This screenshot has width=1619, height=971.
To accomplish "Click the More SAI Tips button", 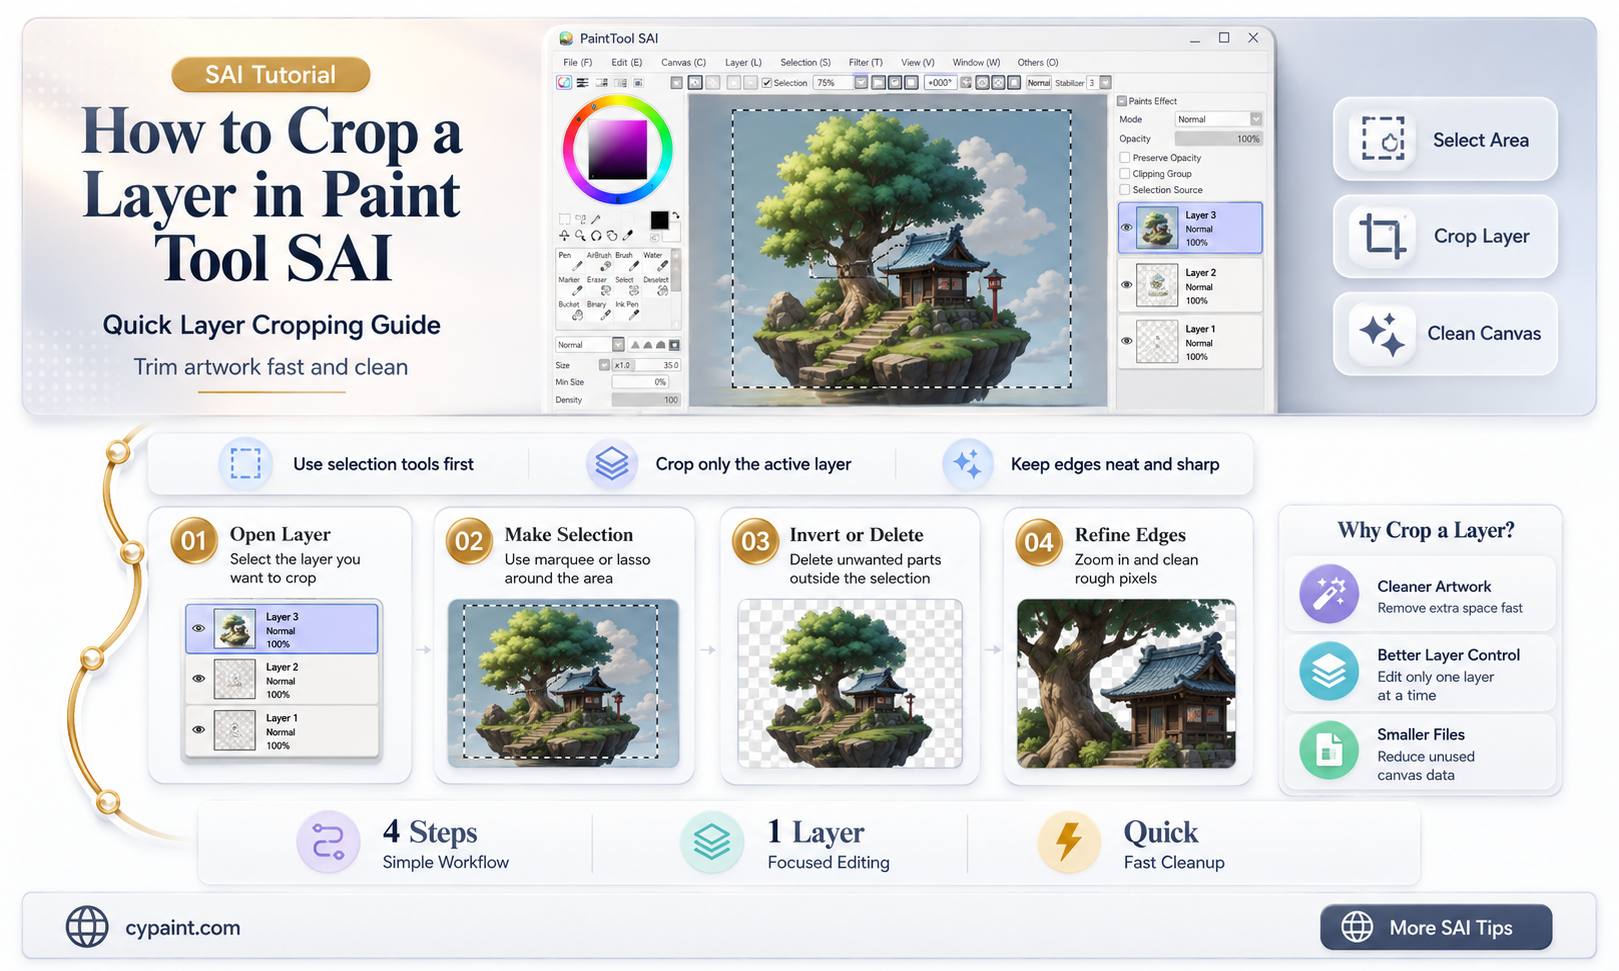I will (1436, 927).
